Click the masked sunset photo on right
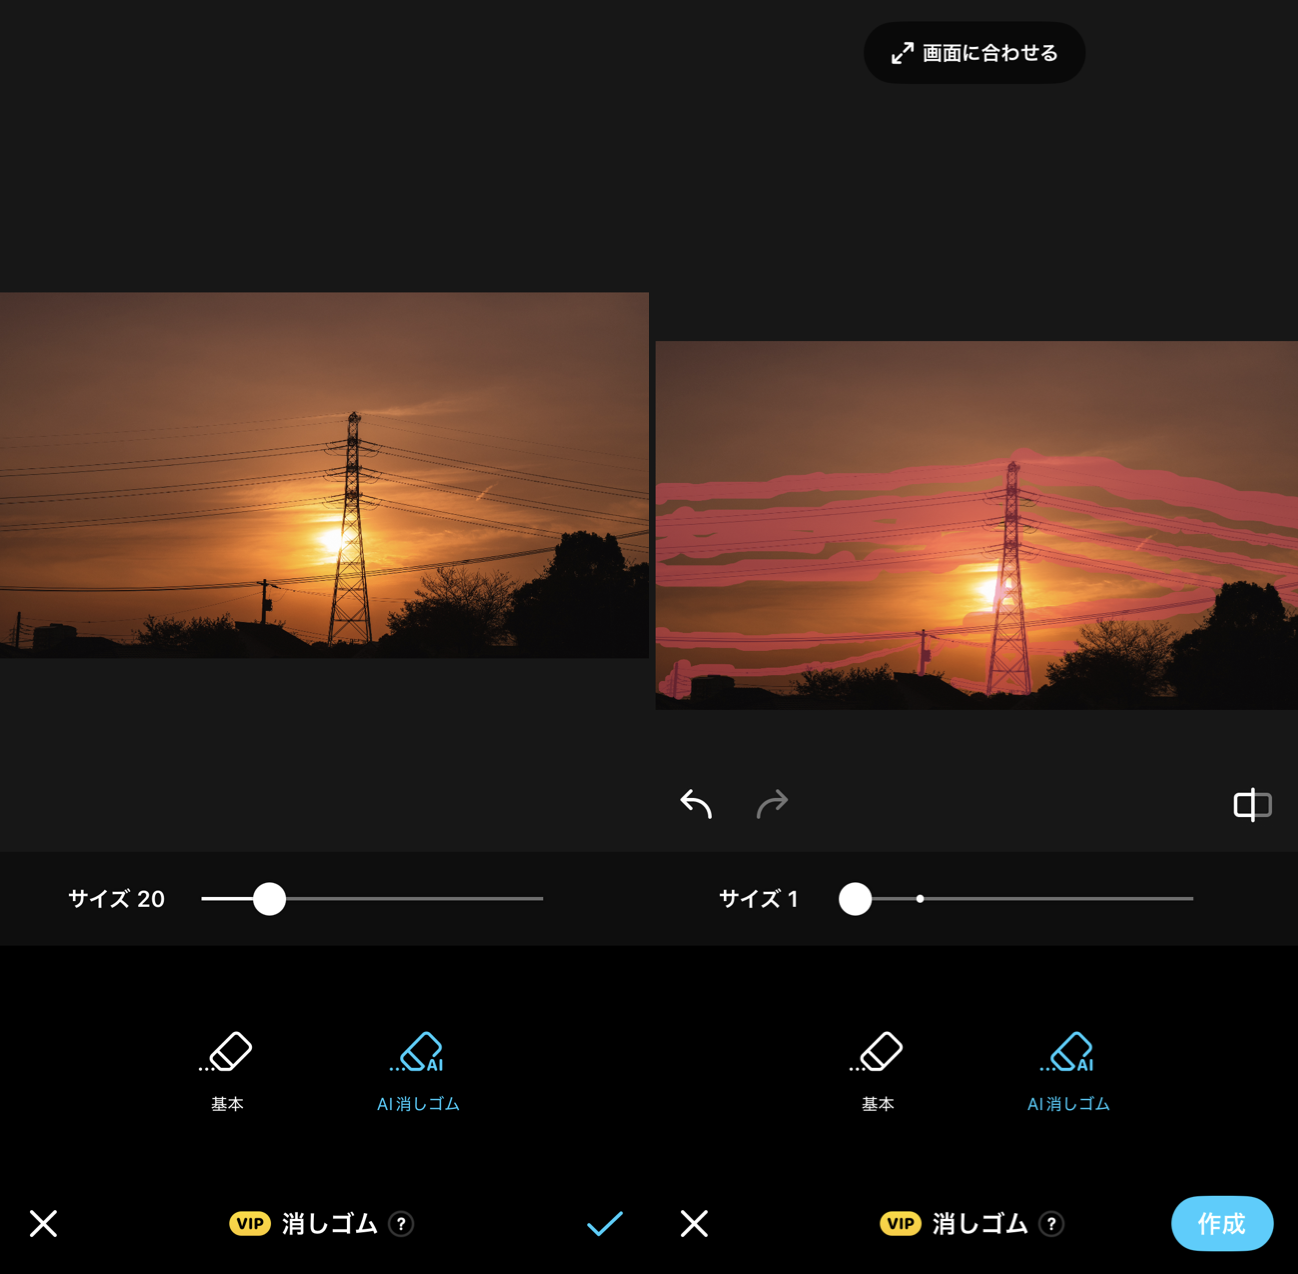The width and height of the screenshot is (1298, 1274). (976, 525)
